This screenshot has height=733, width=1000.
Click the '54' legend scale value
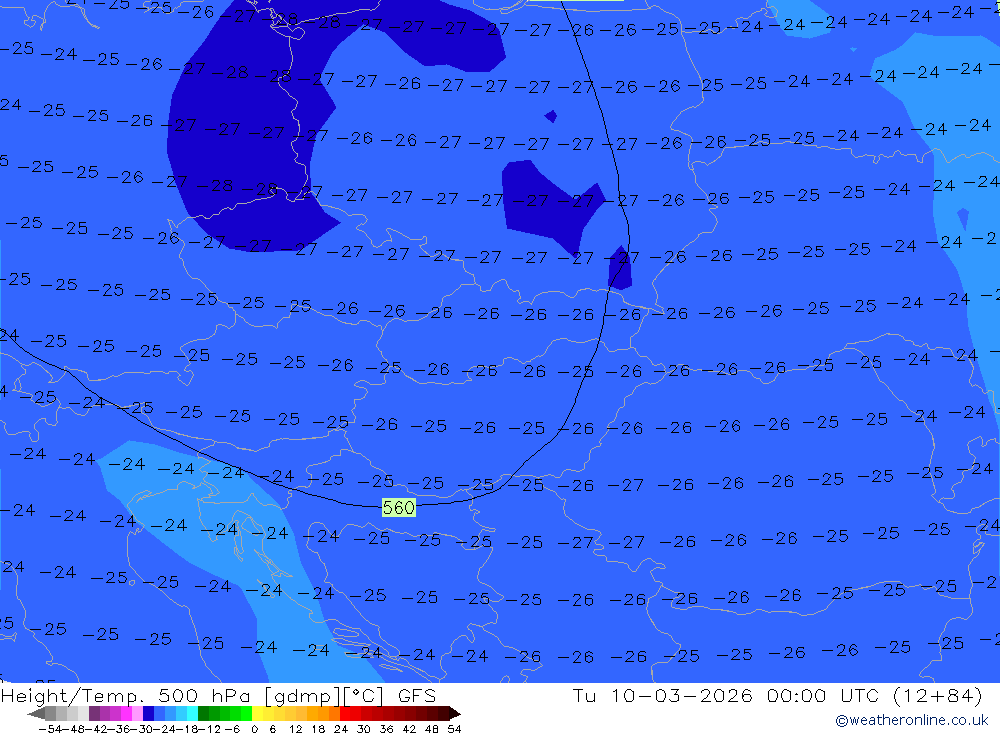(454, 729)
